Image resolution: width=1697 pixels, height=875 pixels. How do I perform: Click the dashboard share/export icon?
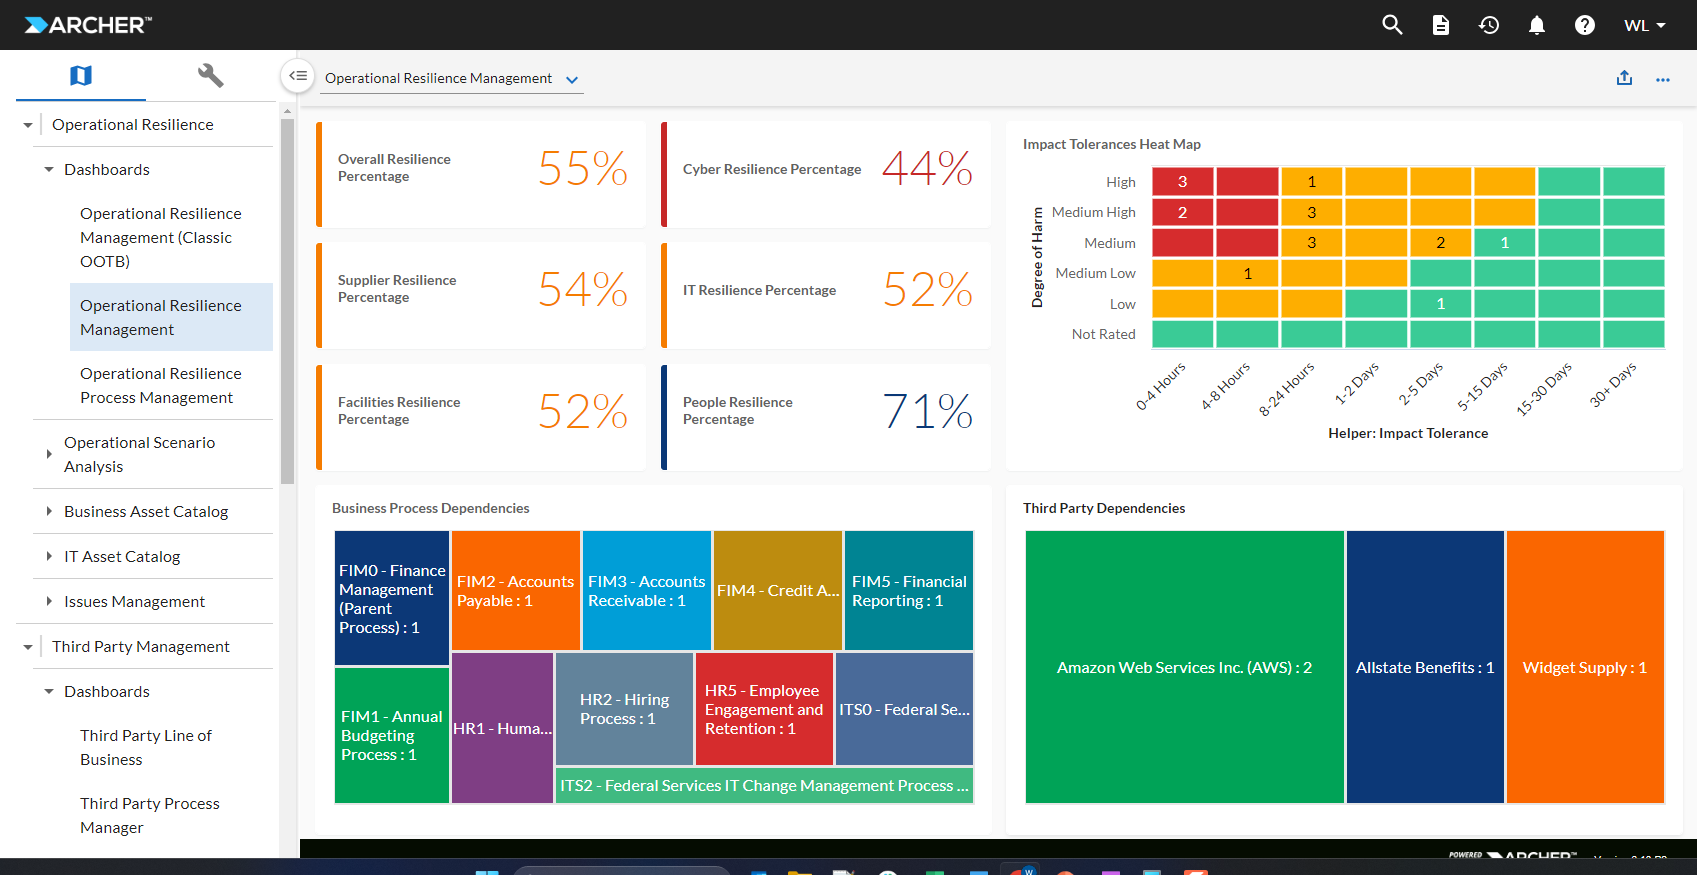(1624, 78)
